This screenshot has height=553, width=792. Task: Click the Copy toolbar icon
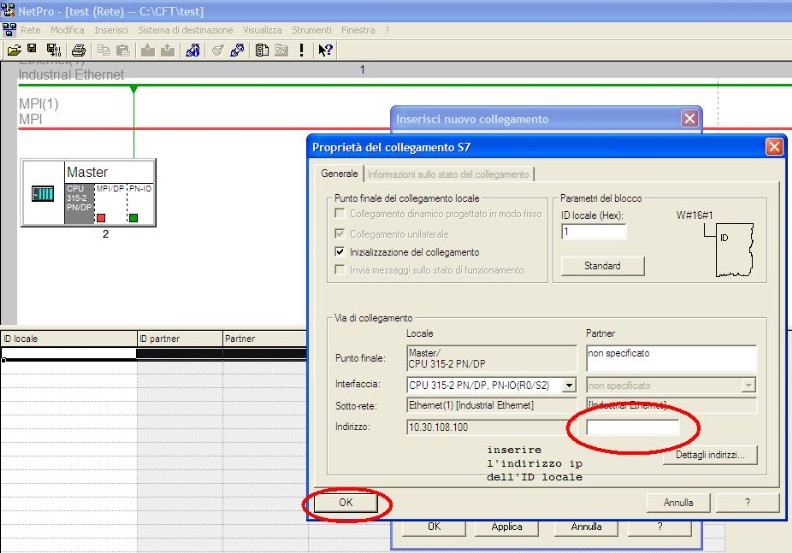coord(104,50)
